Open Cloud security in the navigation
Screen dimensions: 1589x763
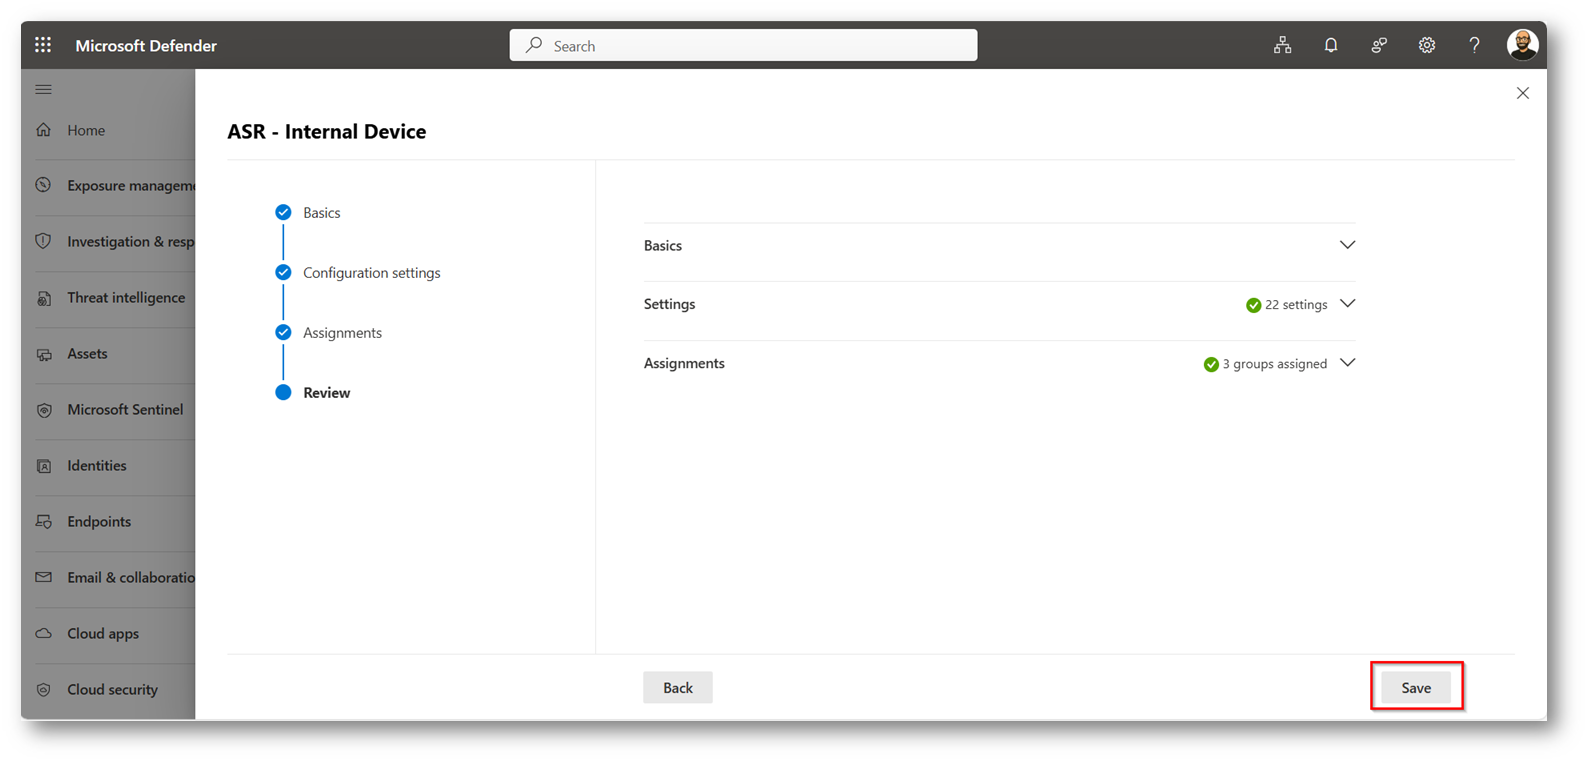click(112, 690)
